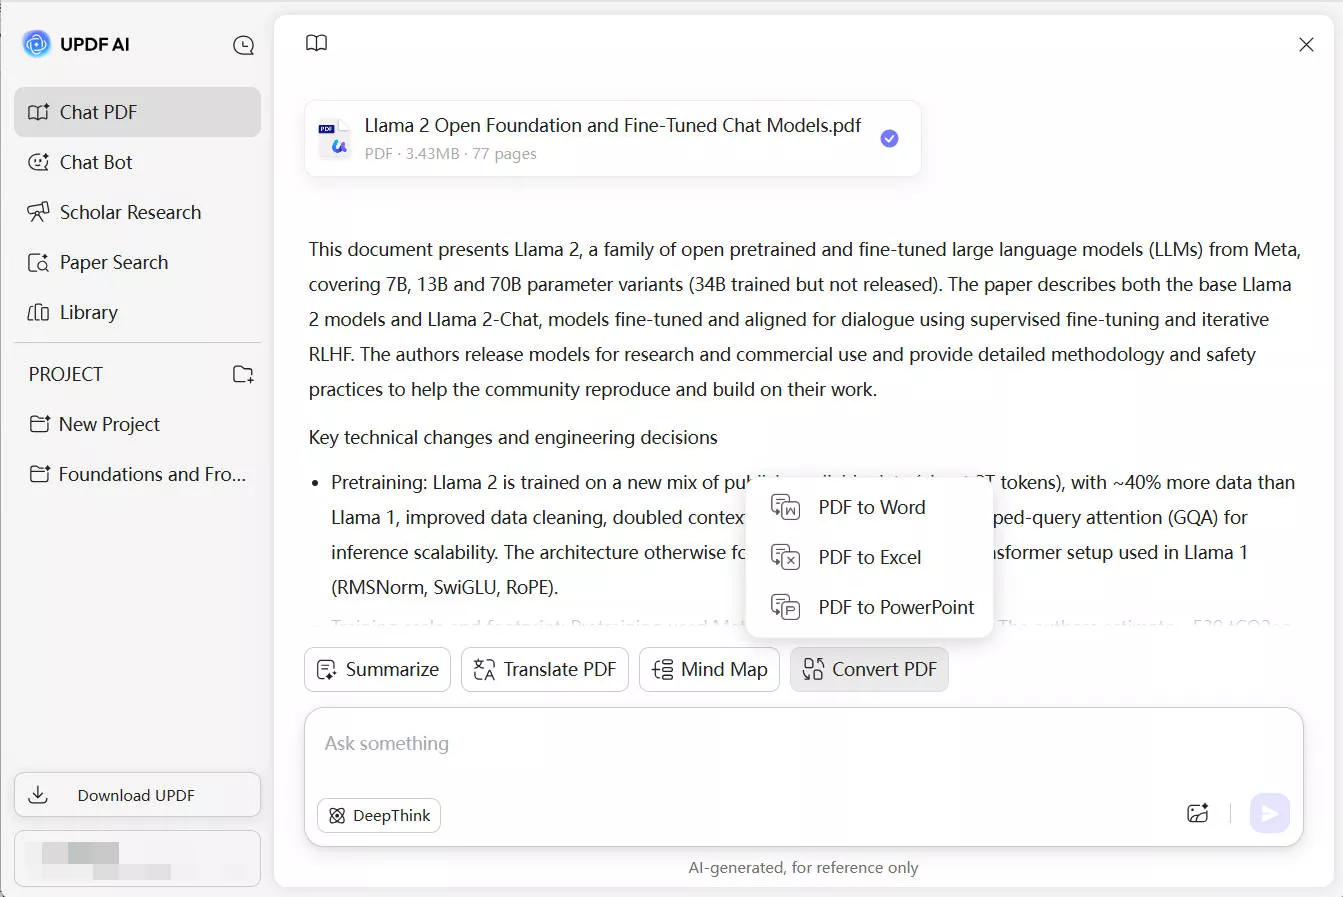Click the send message arrow icon

click(1270, 813)
